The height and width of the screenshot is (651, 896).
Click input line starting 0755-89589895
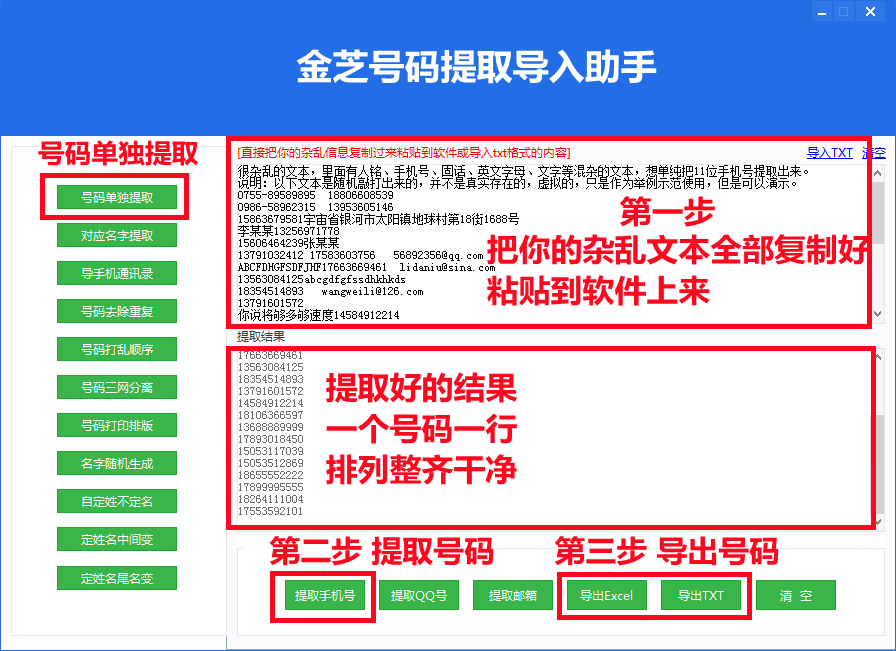click(x=315, y=195)
